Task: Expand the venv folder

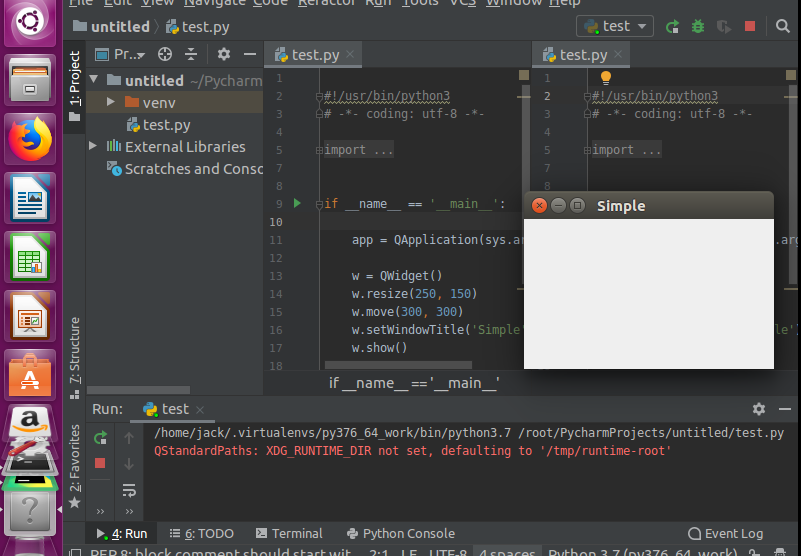Action: click(x=110, y=102)
